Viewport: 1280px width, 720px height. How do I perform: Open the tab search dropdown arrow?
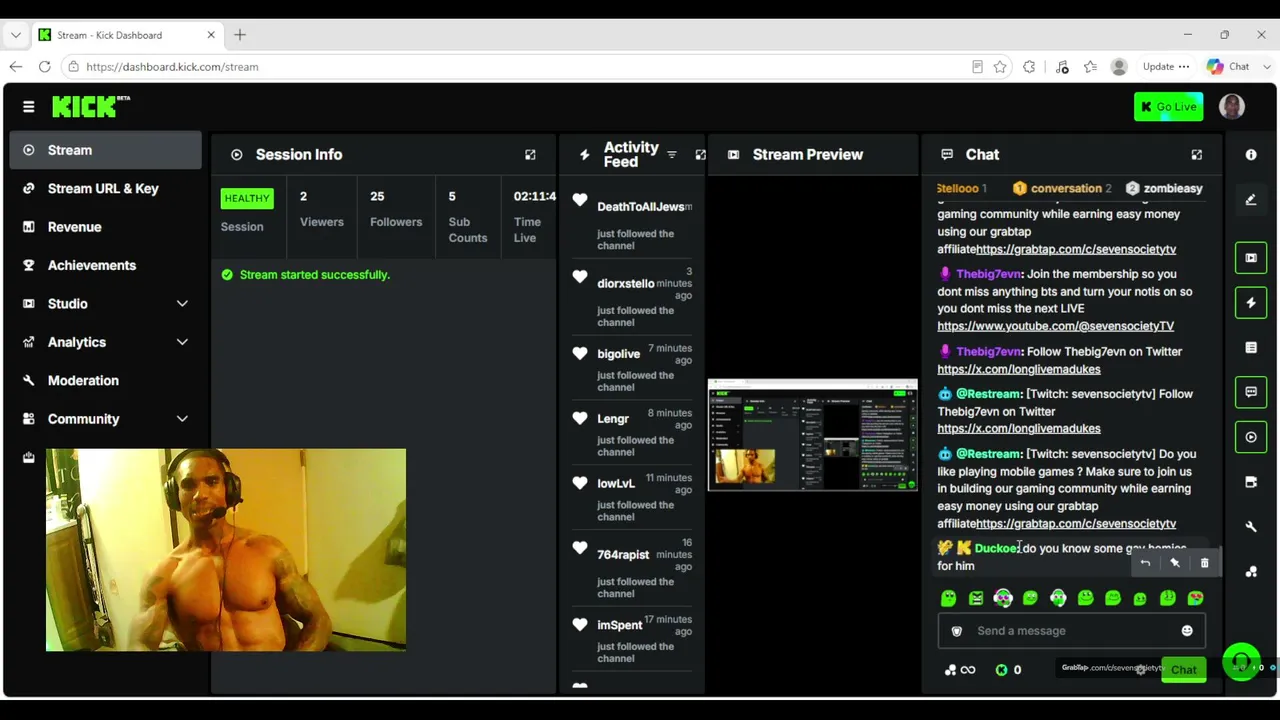(15, 35)
